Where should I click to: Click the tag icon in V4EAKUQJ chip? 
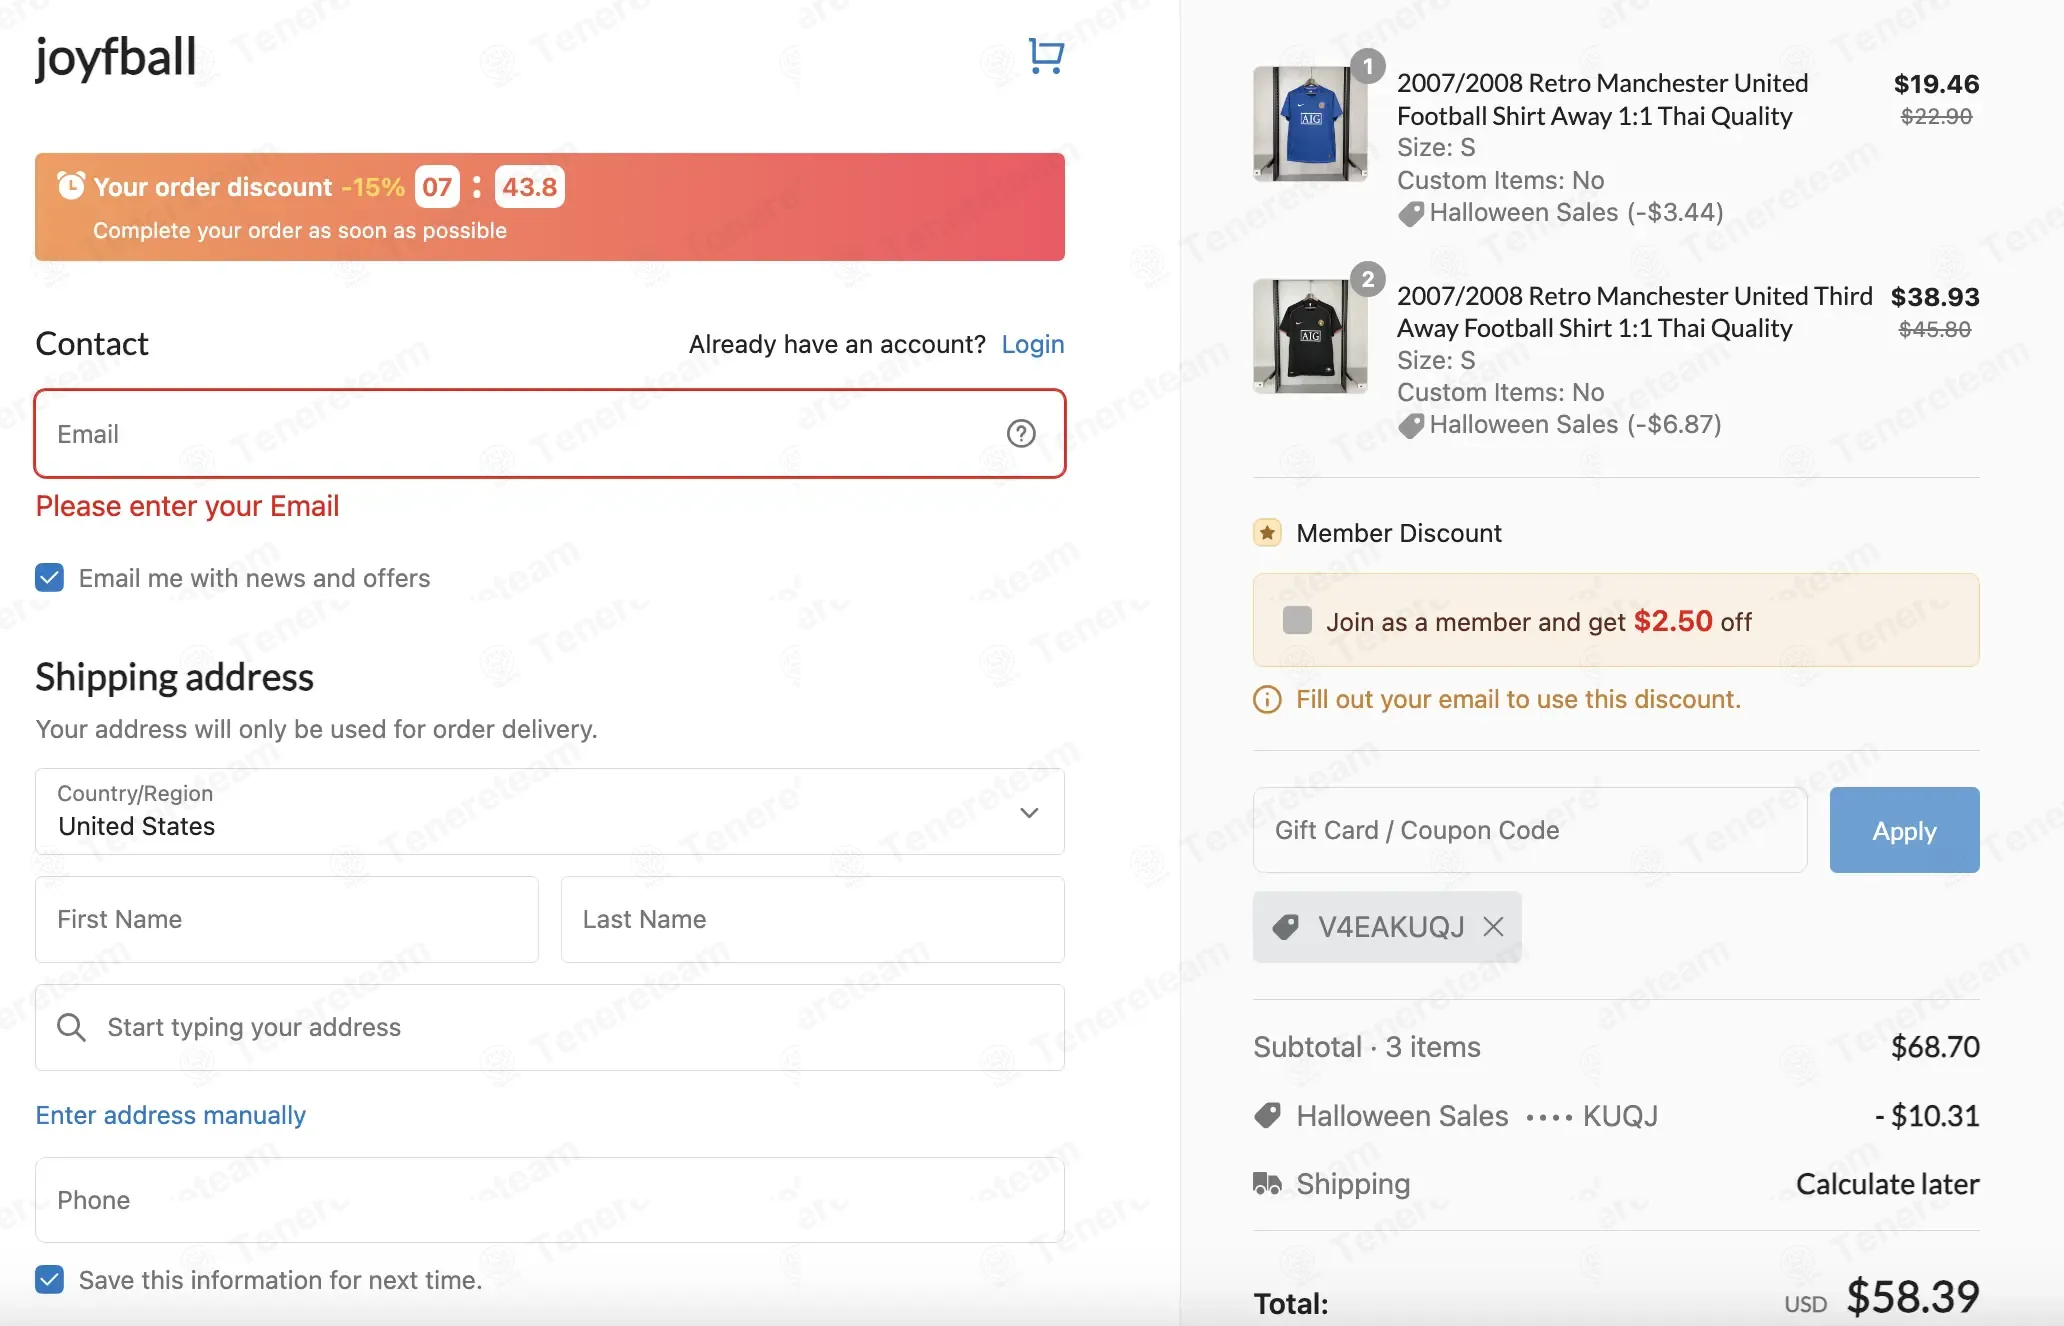click(1286, 927)
